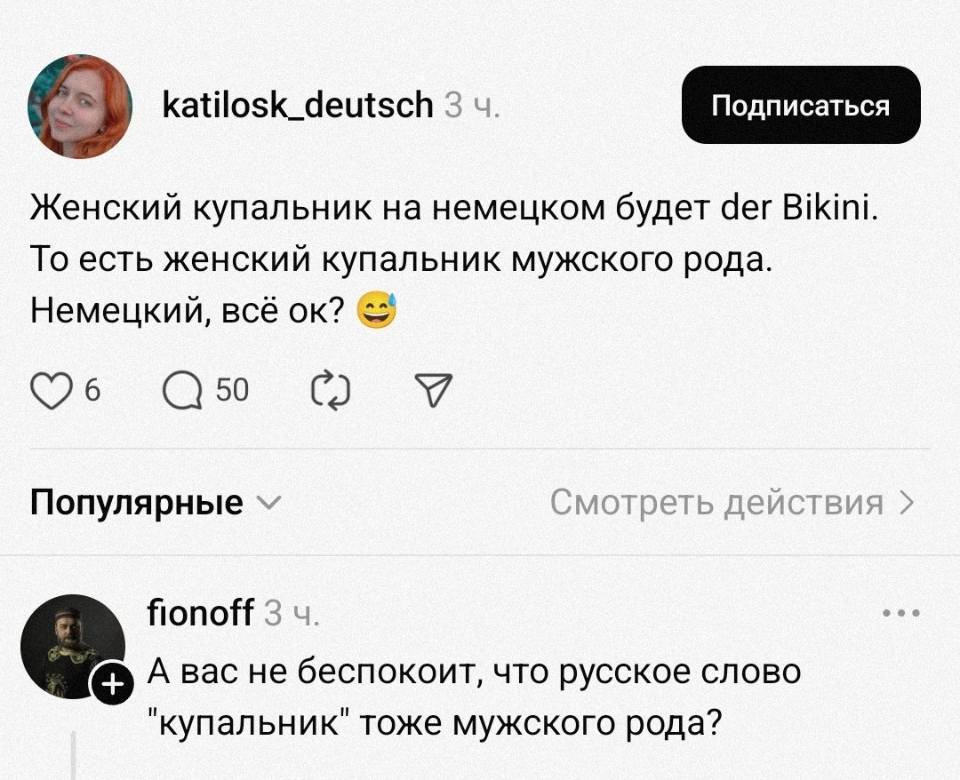Unfollow by tapping Подписаться again
This screenshot has height=780, width=960.
(800, 104)
